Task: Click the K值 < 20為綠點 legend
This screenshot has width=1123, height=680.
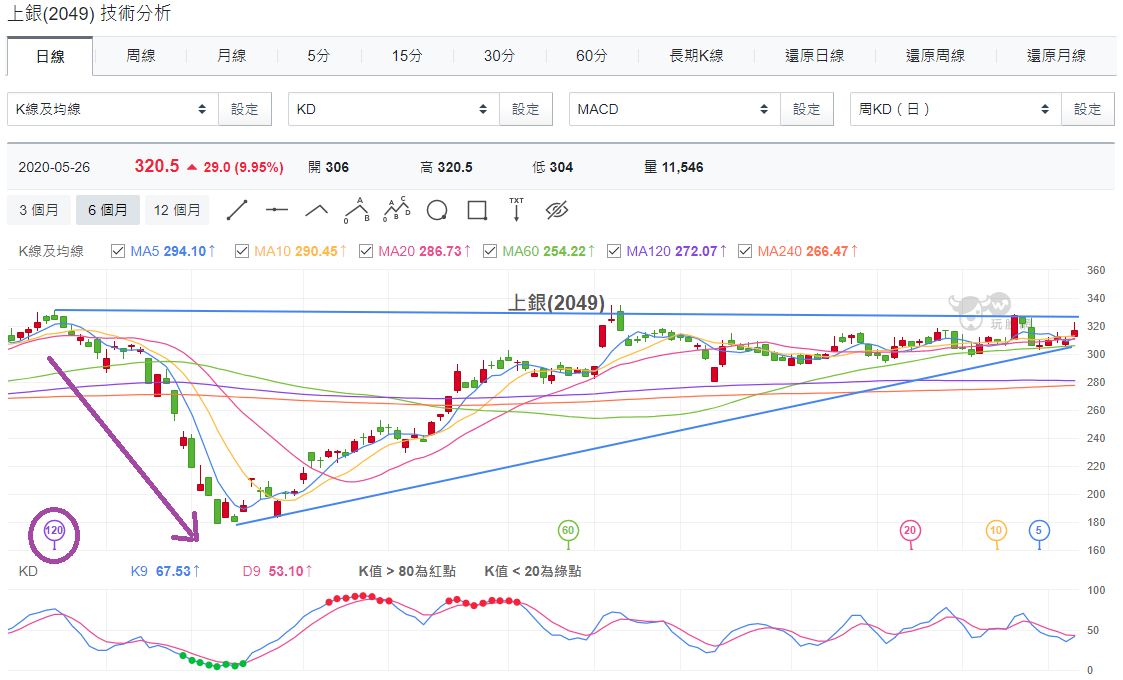Action: (533, 571)
